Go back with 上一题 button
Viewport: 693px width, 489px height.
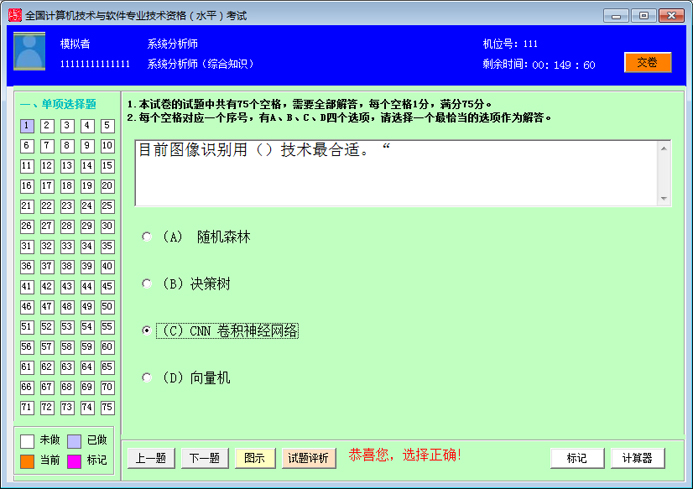coord(151,458)
